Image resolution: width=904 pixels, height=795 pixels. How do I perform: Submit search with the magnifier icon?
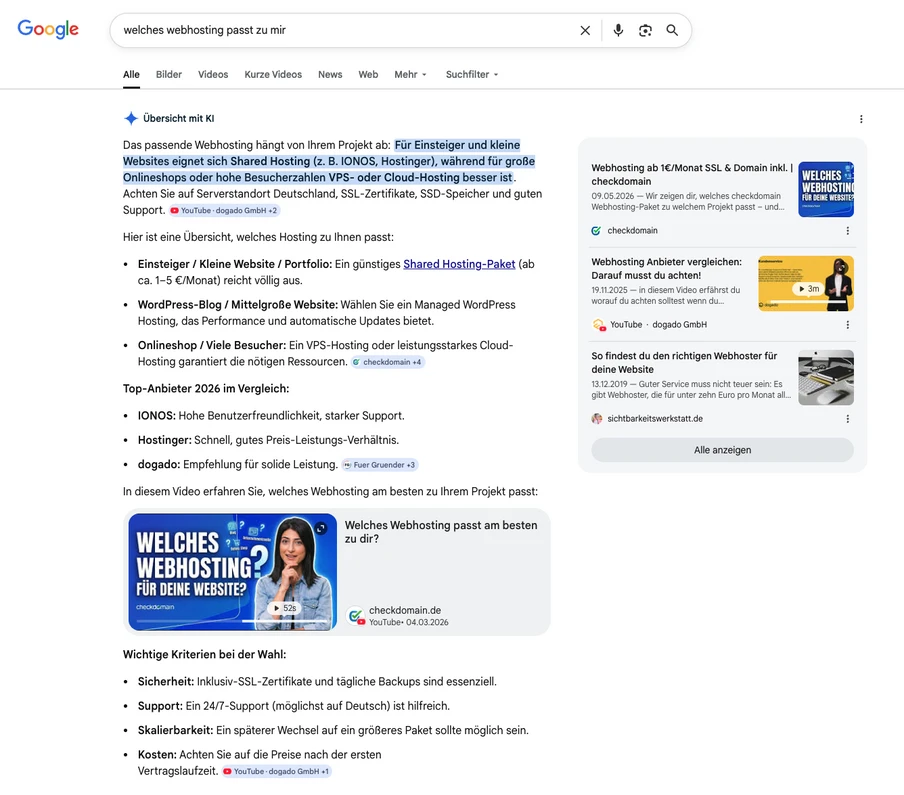(x=672, y=30)
